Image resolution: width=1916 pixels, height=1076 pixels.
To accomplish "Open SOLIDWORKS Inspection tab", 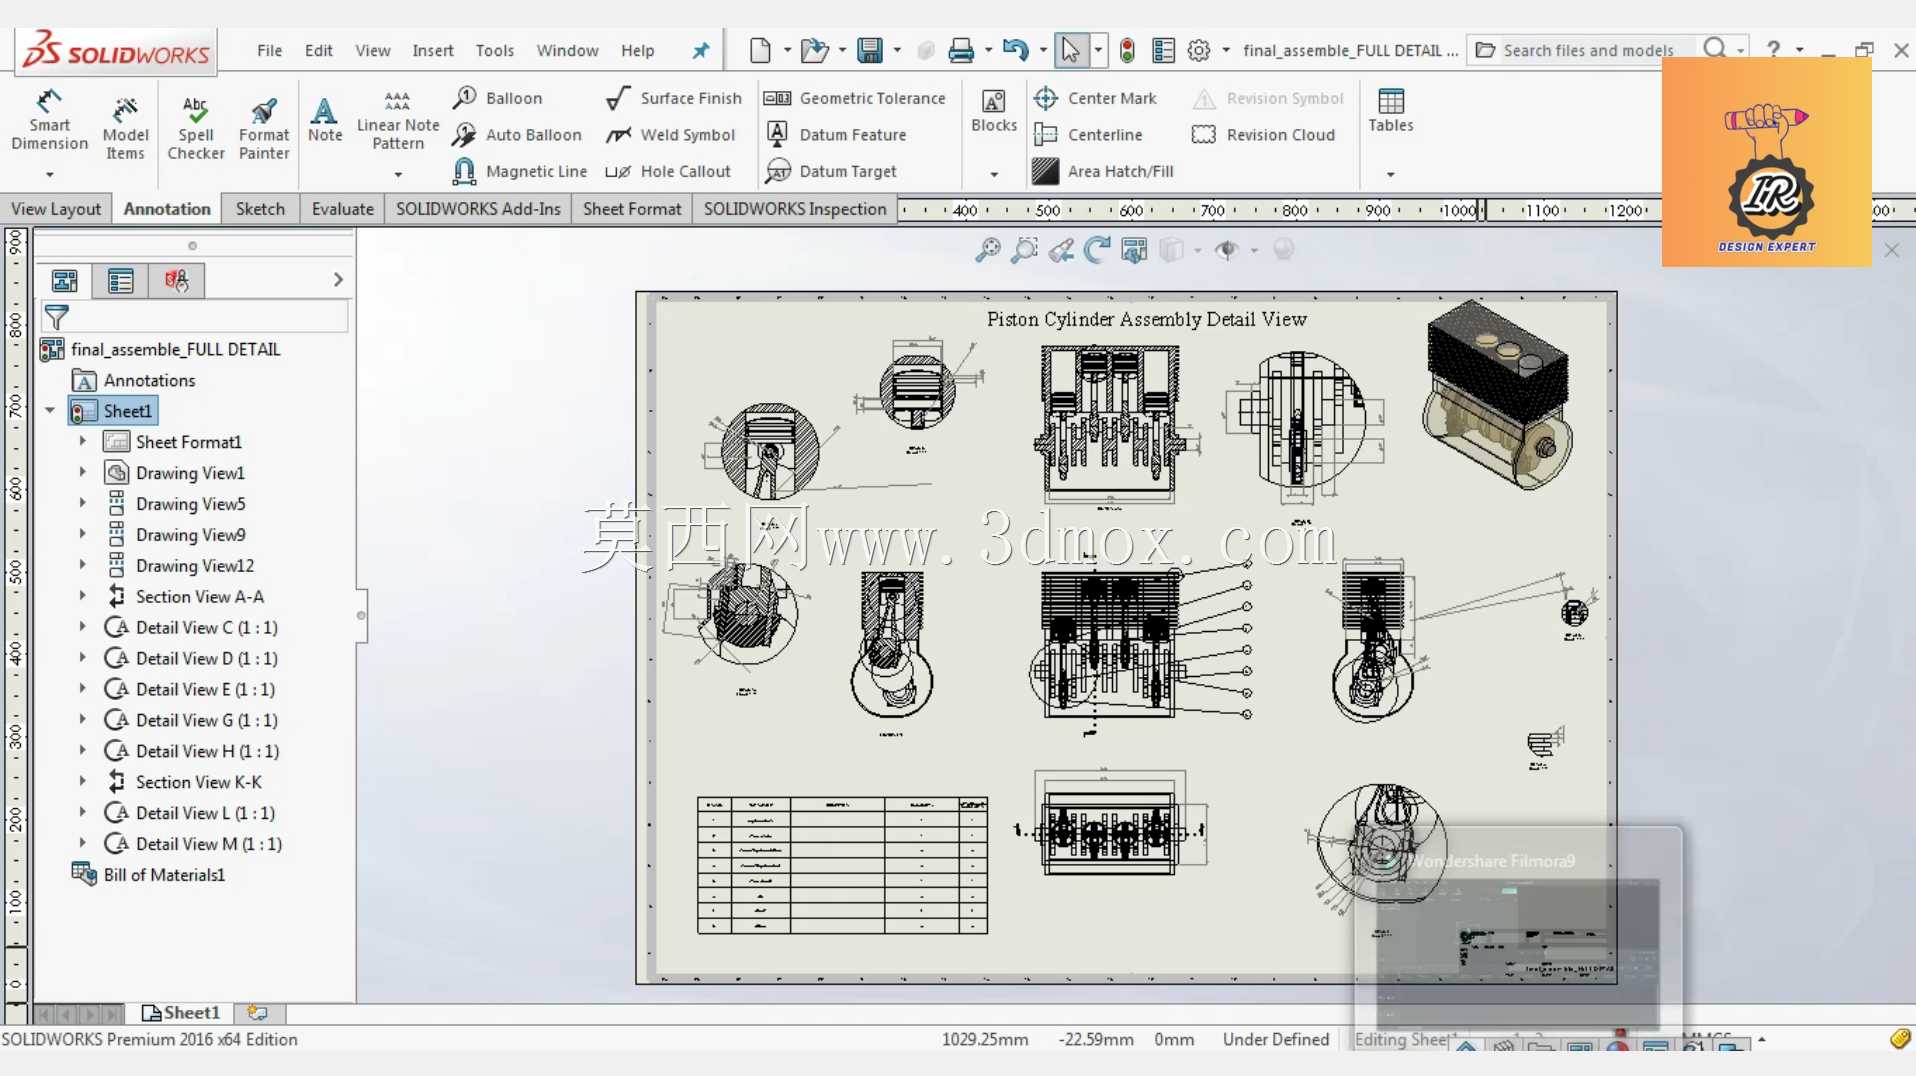I will (x=795, y=209).
